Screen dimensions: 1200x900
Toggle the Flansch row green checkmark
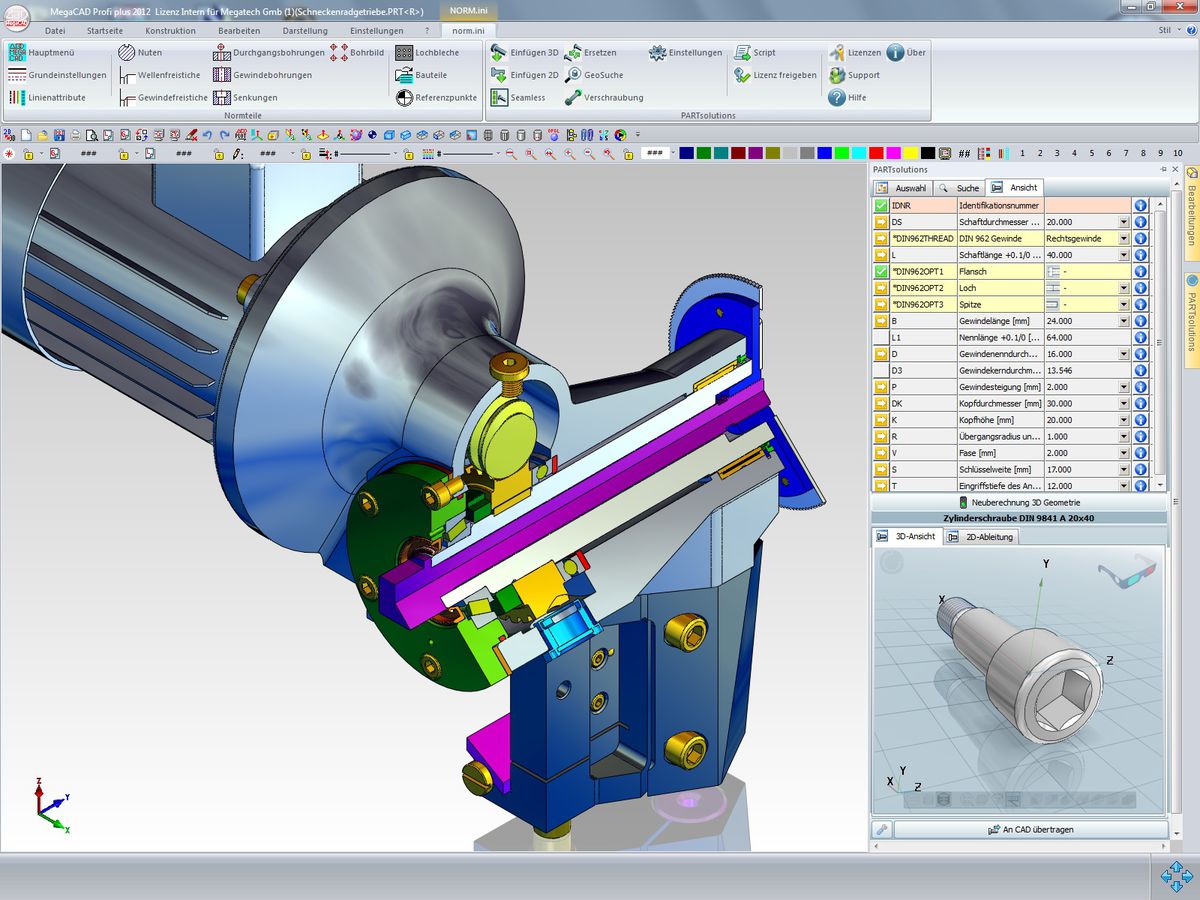click(881, 271)
